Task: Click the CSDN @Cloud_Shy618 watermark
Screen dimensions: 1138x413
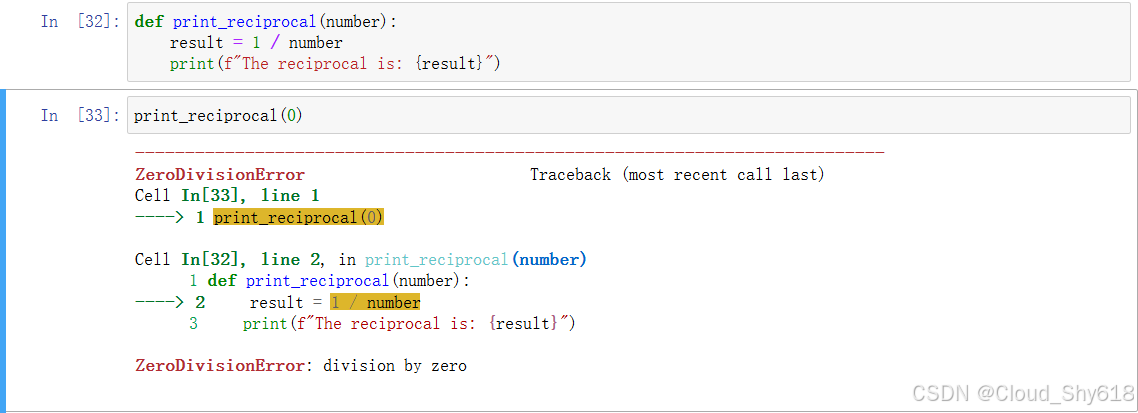Action: (1023, 393)
